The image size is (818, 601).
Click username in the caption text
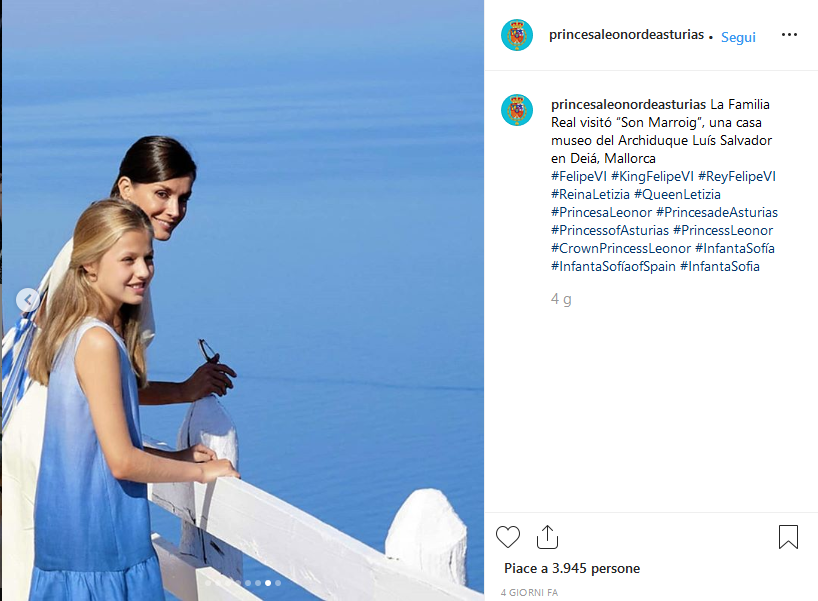point(628,104)
